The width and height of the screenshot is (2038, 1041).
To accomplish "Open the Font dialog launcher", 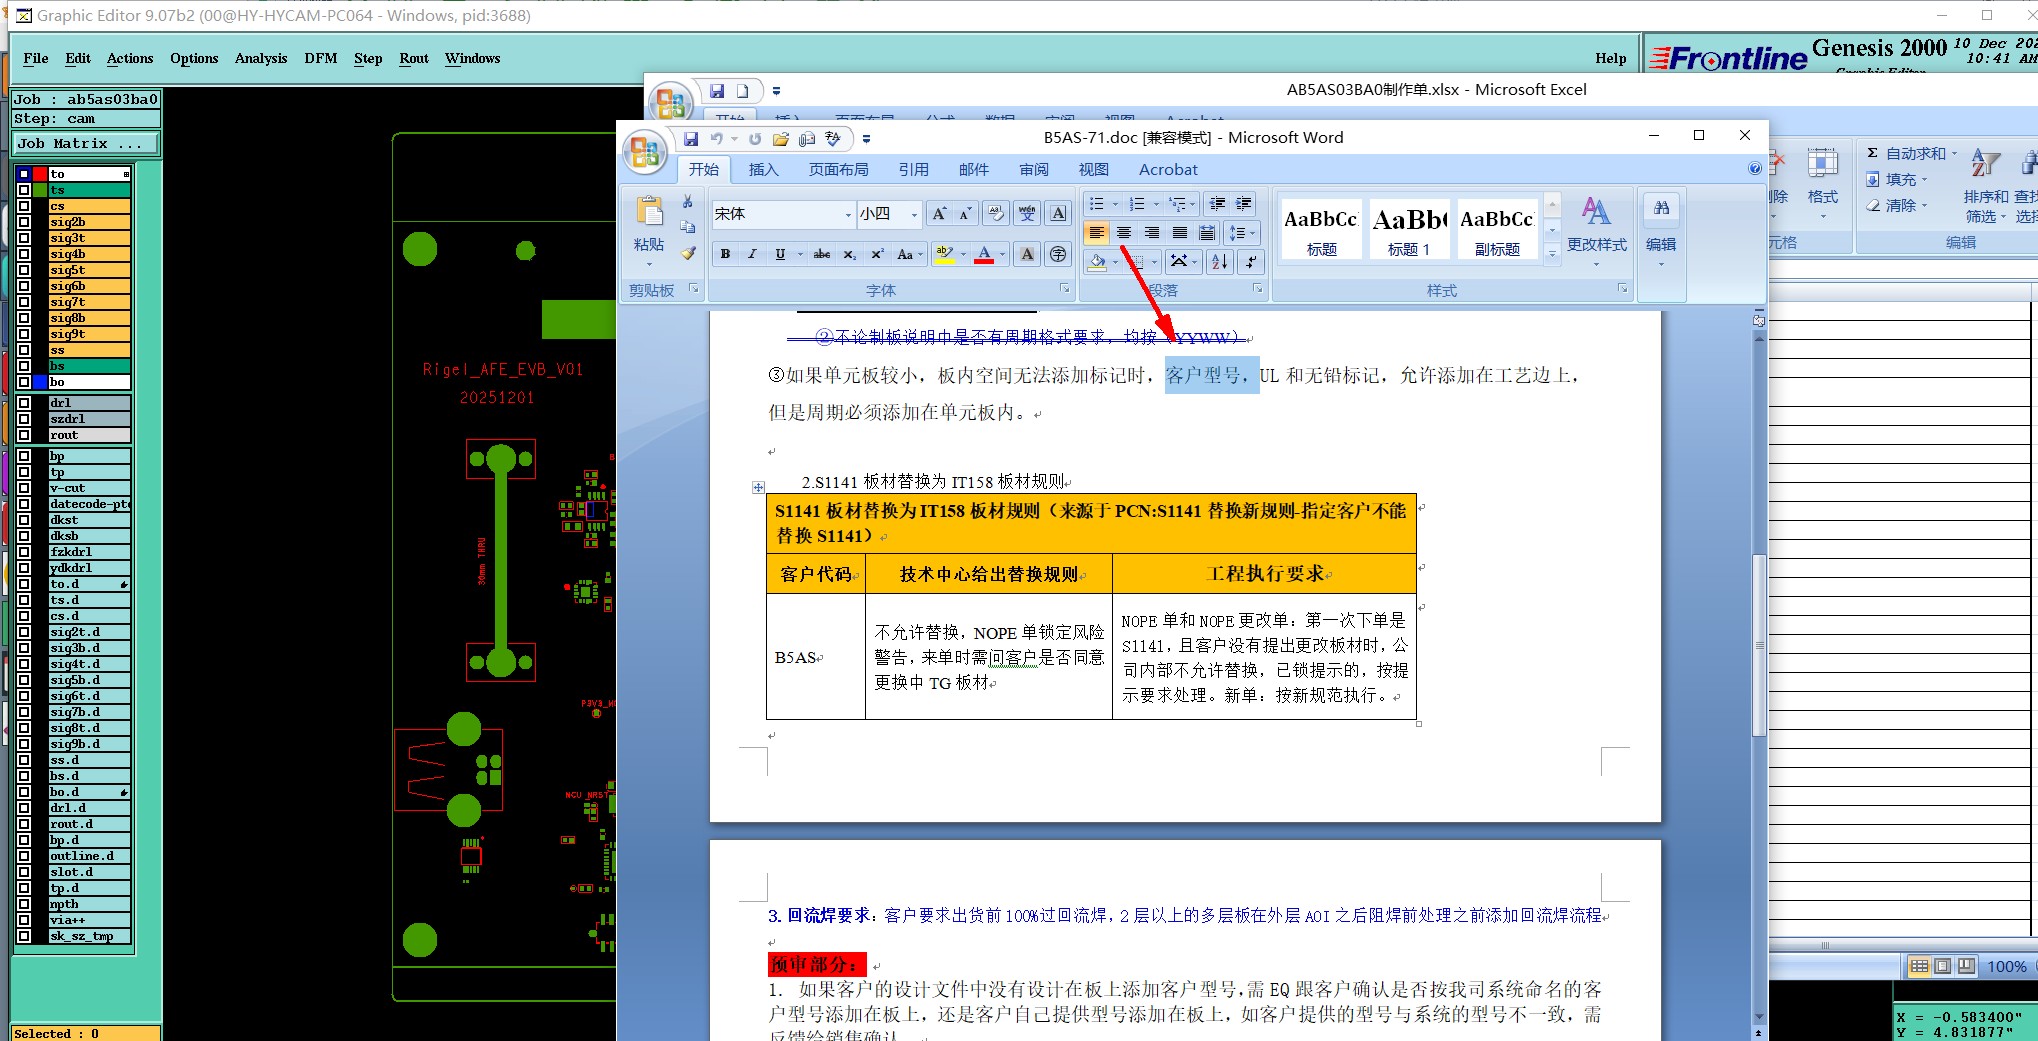I will point(1065,289).
